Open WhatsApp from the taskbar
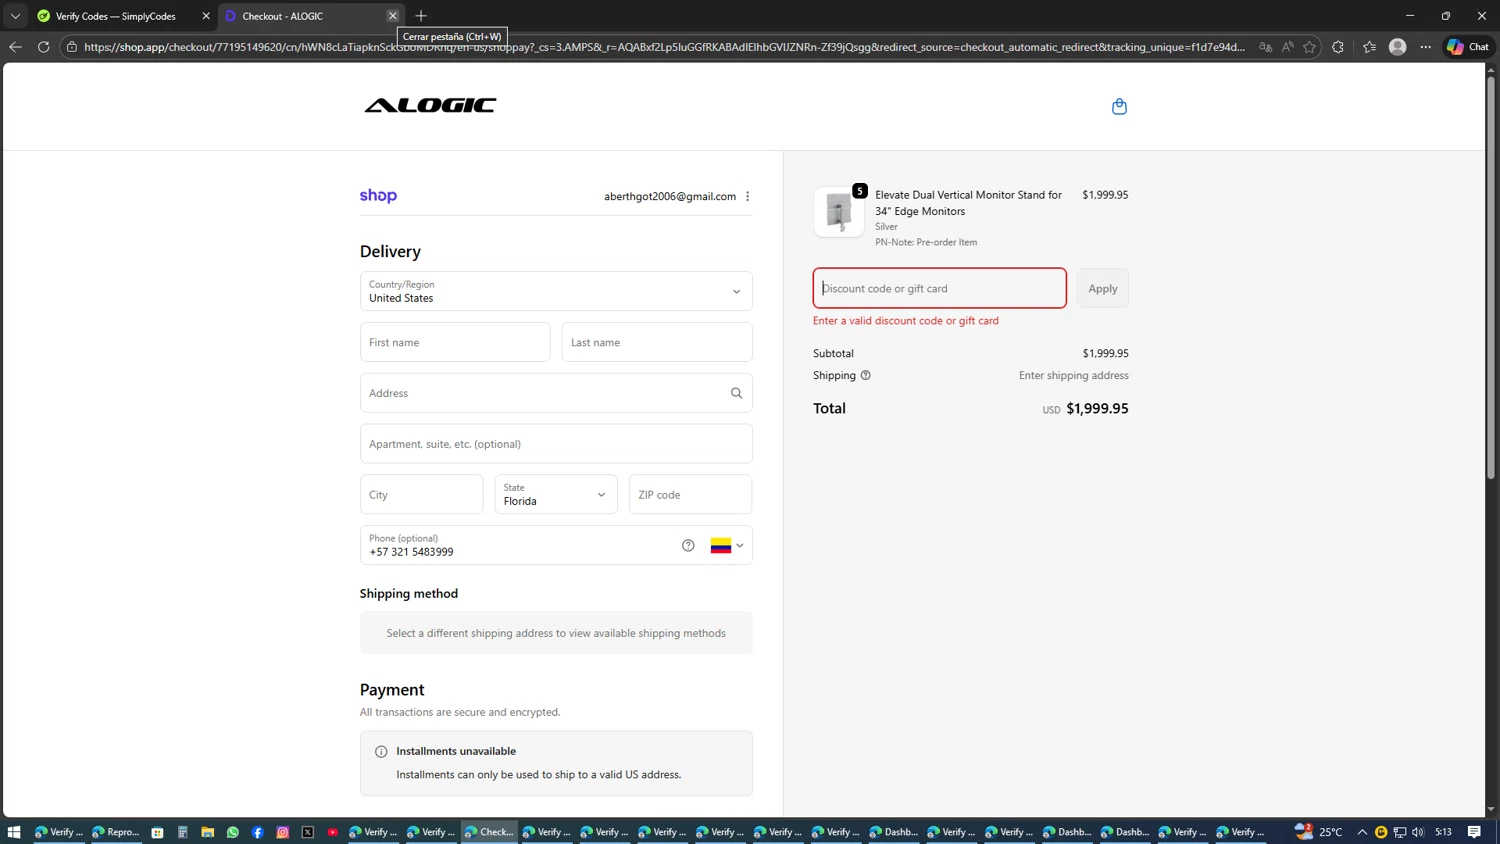This screenshot has width=1500, height=844. (233, 832)
